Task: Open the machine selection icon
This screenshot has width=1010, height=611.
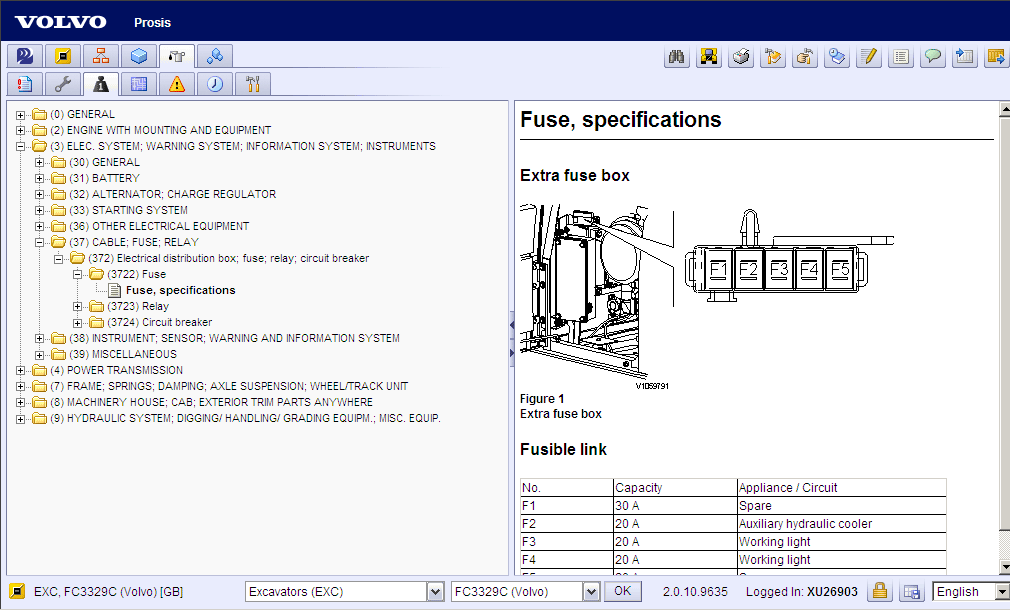Action: pyautogui.click(x=708, y=56)
